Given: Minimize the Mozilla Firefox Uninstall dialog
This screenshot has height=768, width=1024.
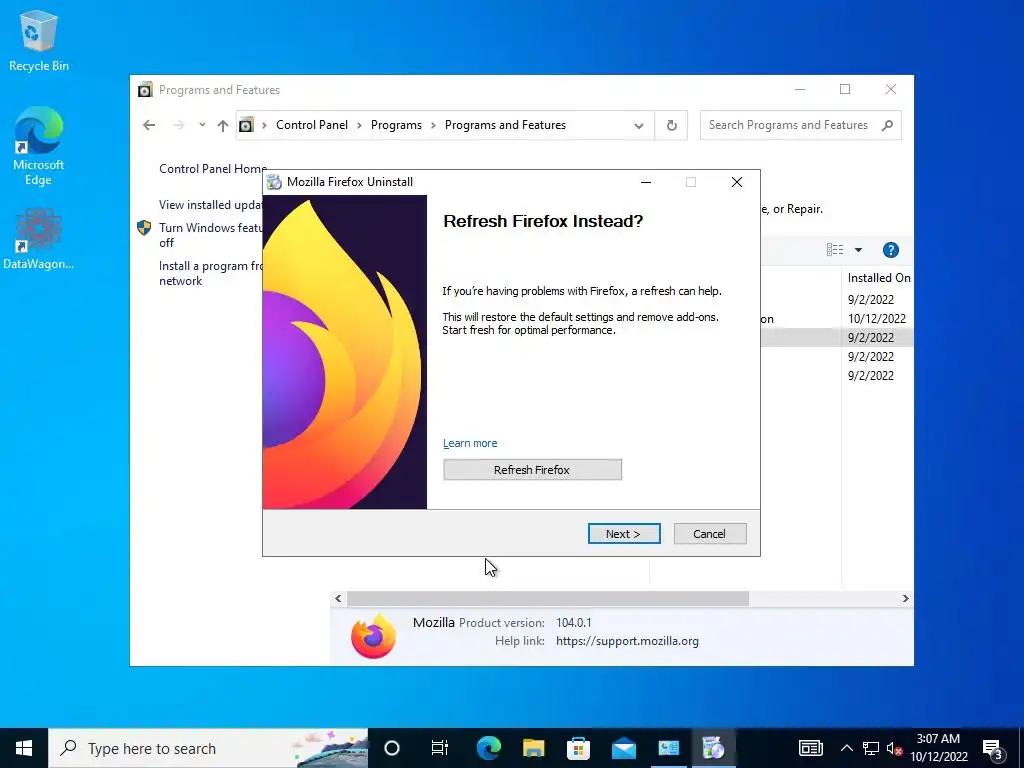Looking at the screenshot, I should [646, 182].
